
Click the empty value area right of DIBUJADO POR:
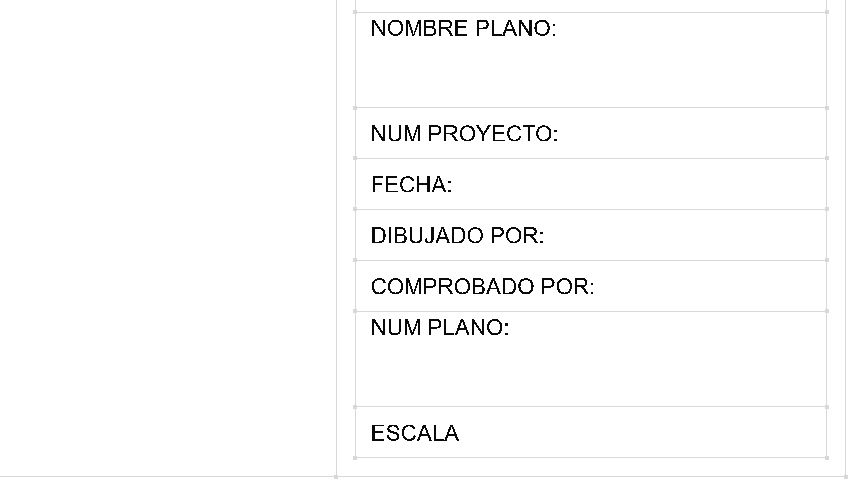685,235
